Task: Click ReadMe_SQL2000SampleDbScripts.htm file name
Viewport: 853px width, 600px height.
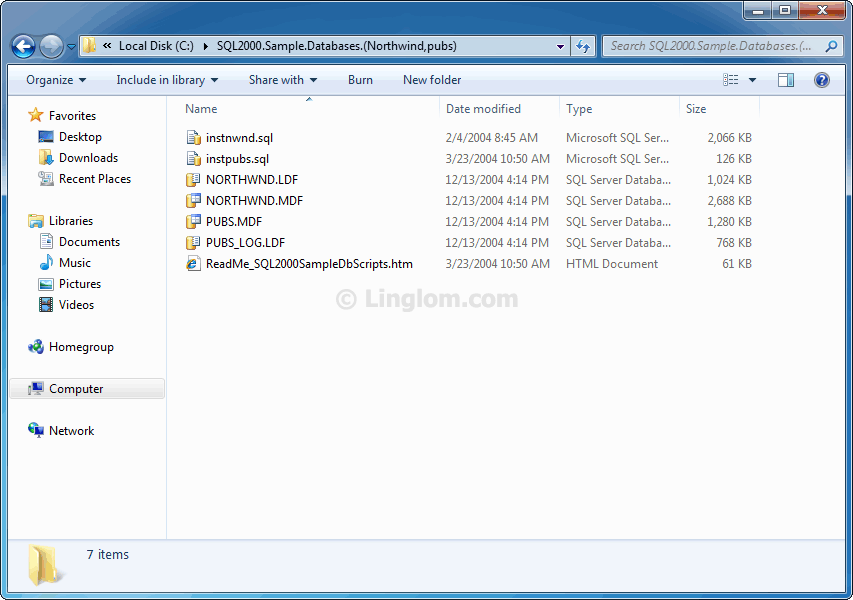Action: 309,264
